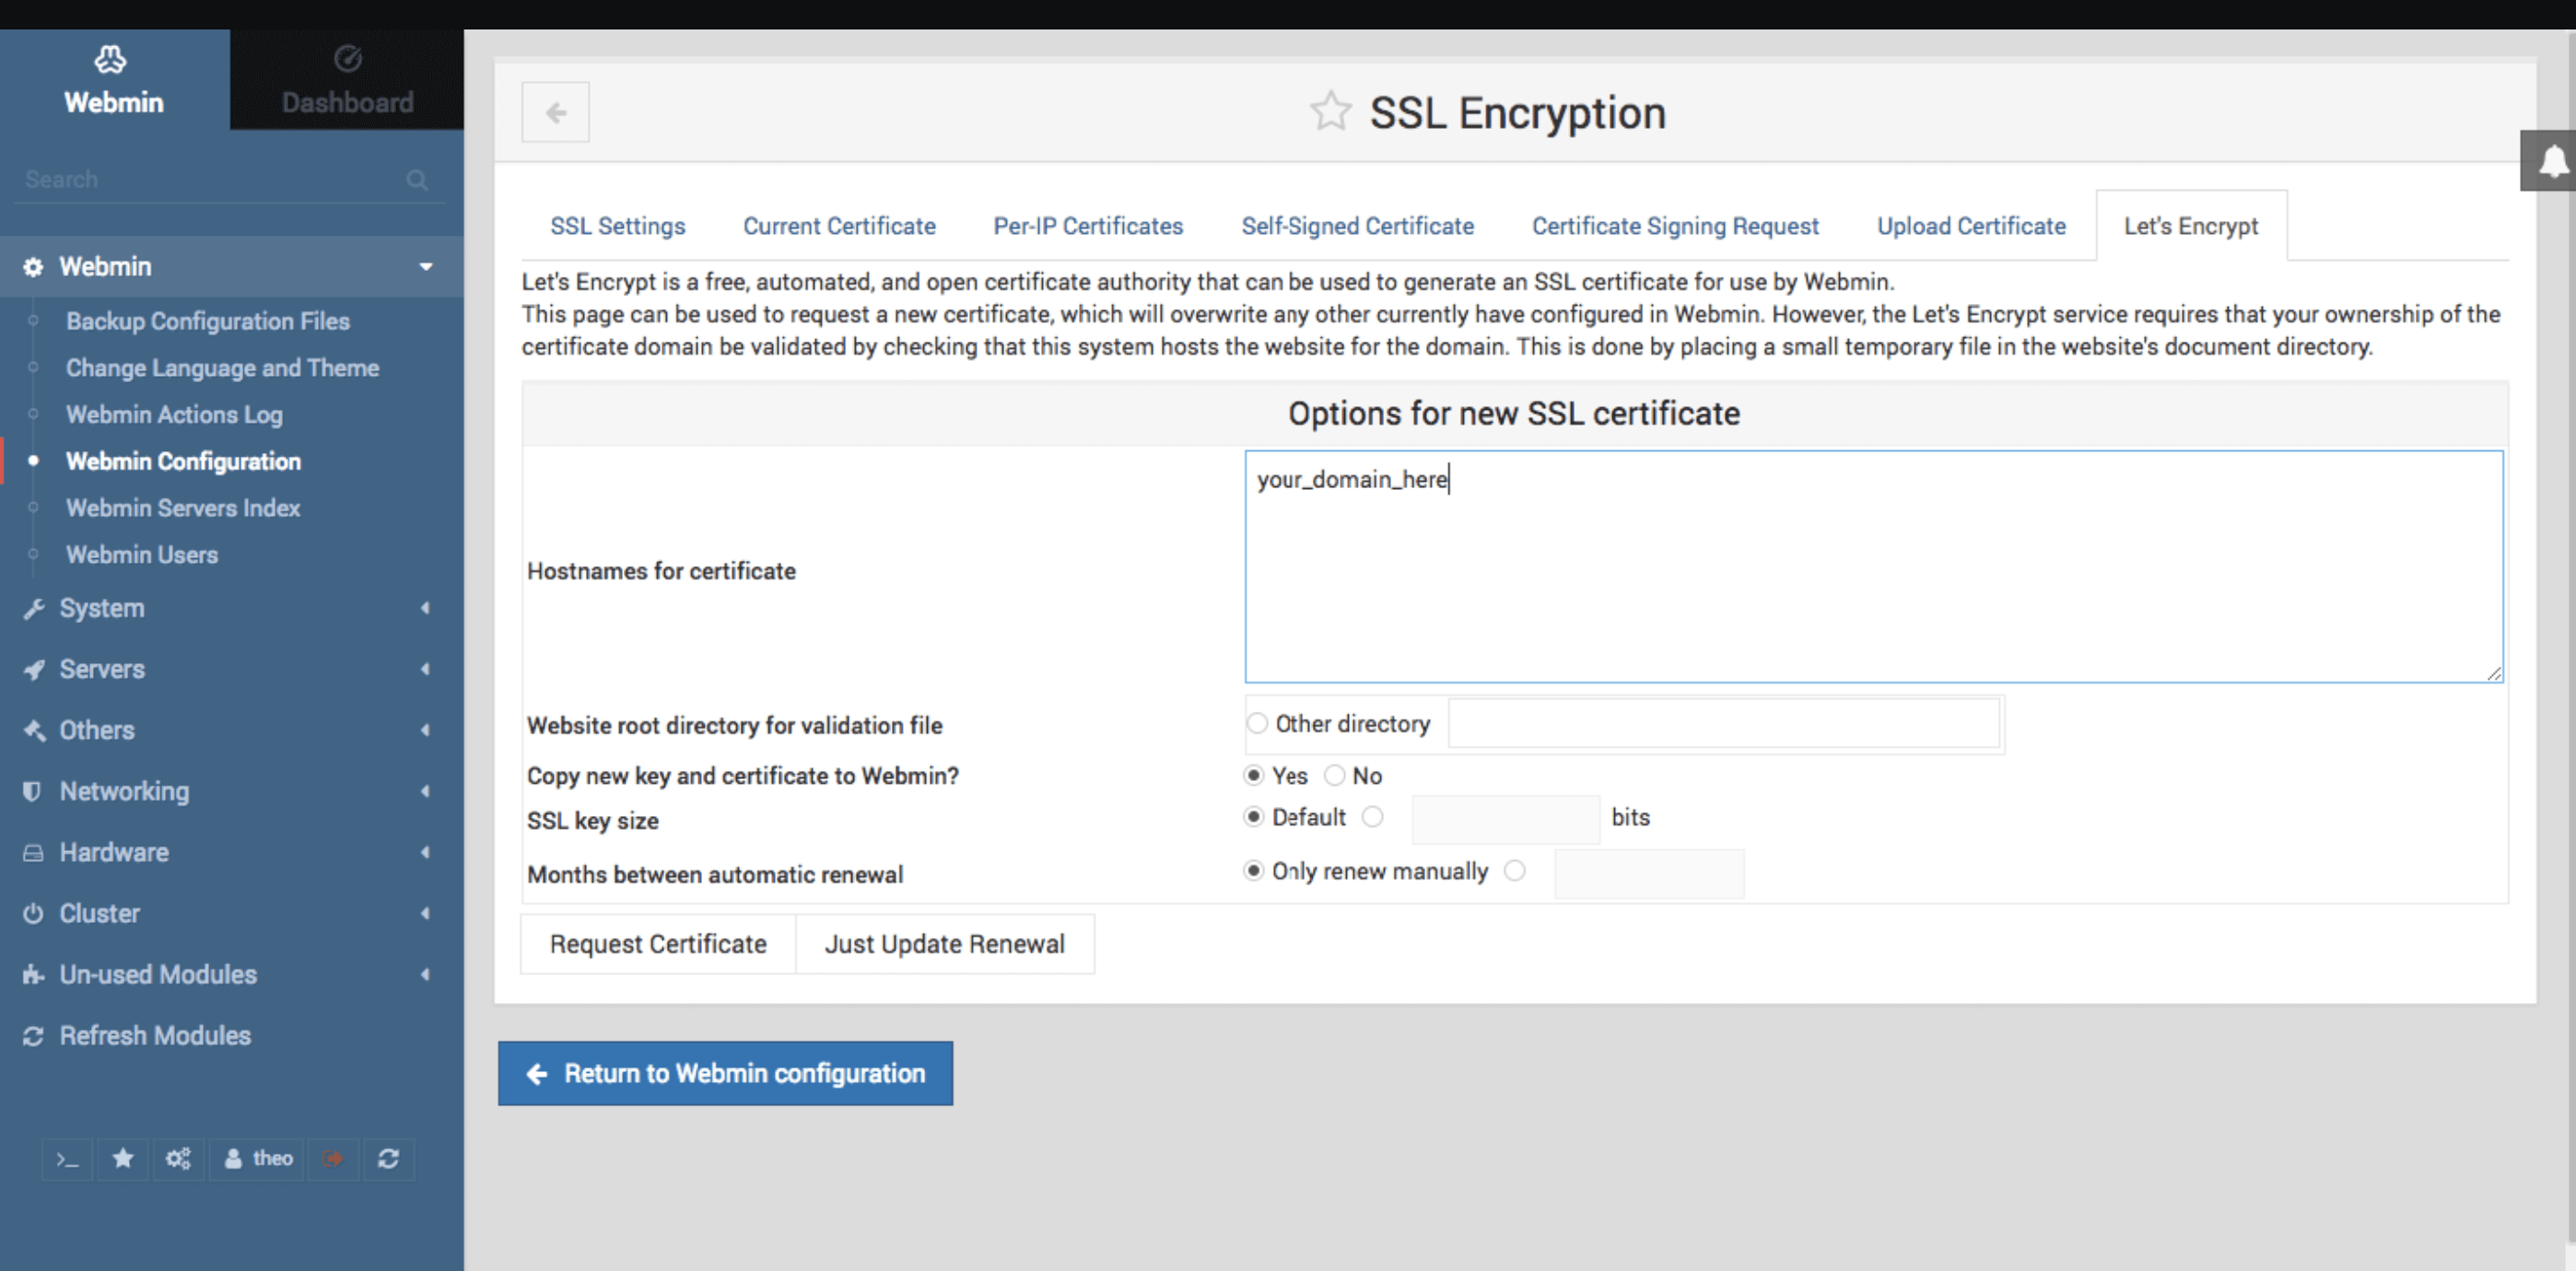Click the SSL key size bits field
2576x1271 pixels.
tap(1506, 819)
